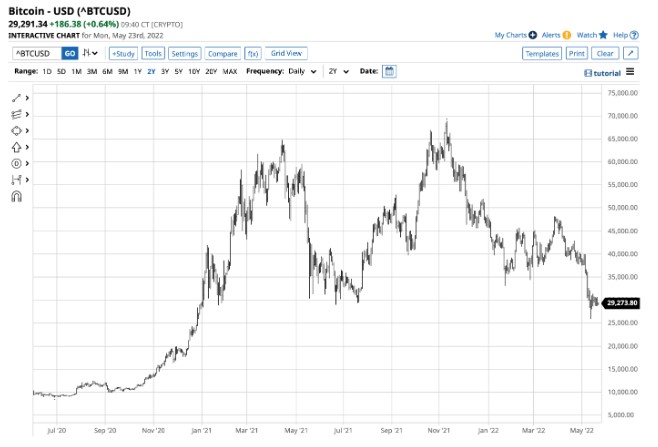Image resolution: width=658 pixels, height=447 pixels.
Task: Select the measurement range tool
Action: [x=16, y=180]
